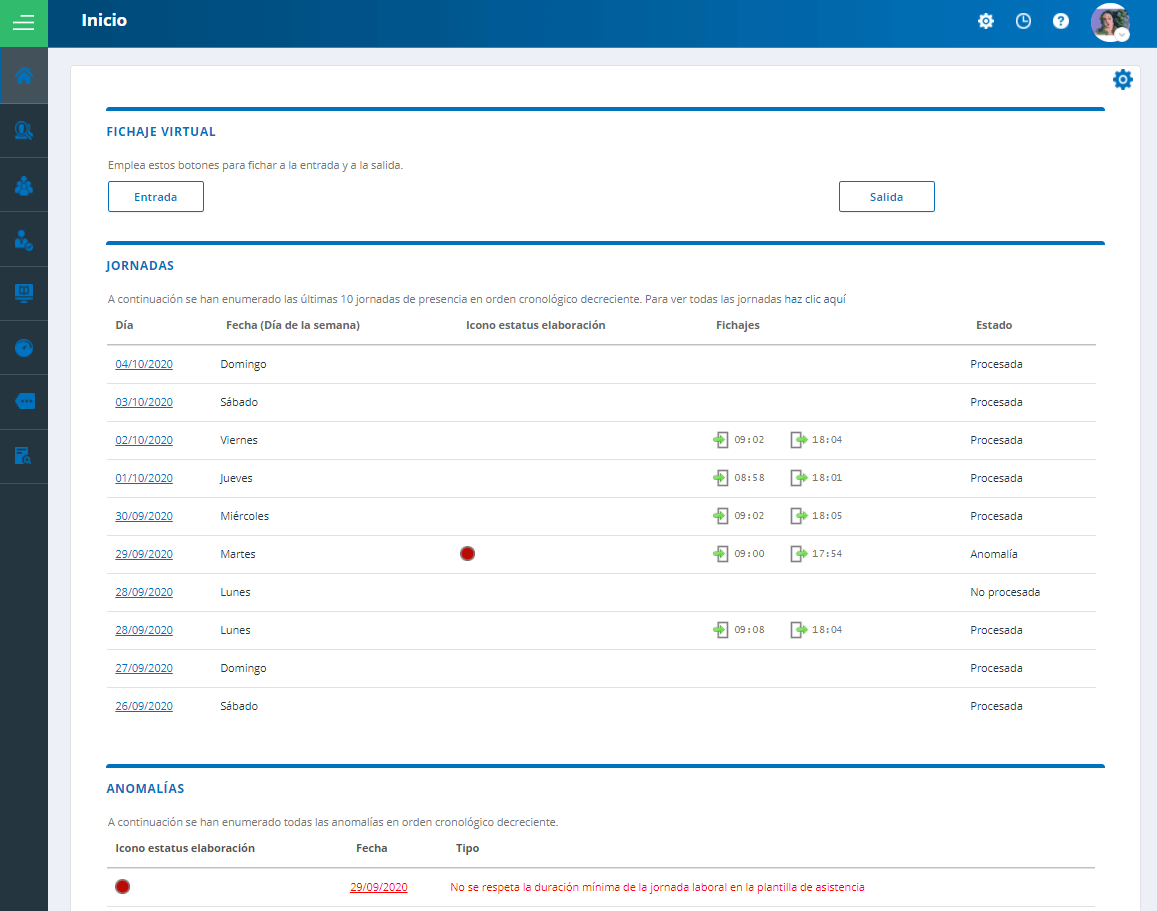Click the clock history header icon

1023,21
